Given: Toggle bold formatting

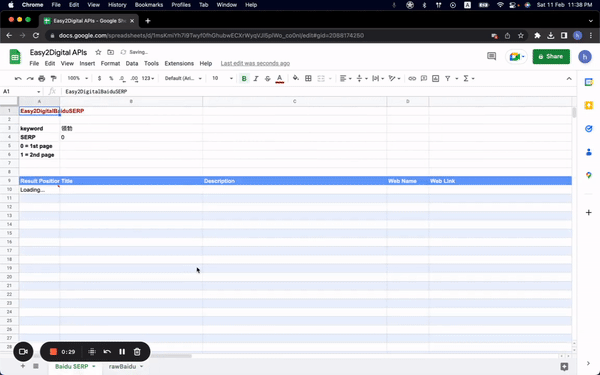Looking at the screenshot, I should click(244, 78).
